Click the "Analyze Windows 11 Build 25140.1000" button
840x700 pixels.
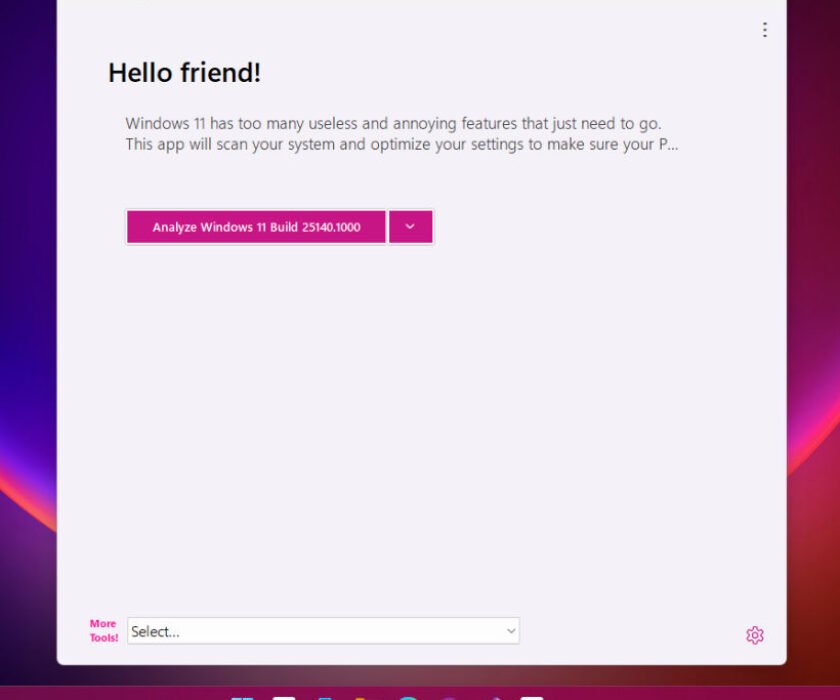(x=255, y=227)
